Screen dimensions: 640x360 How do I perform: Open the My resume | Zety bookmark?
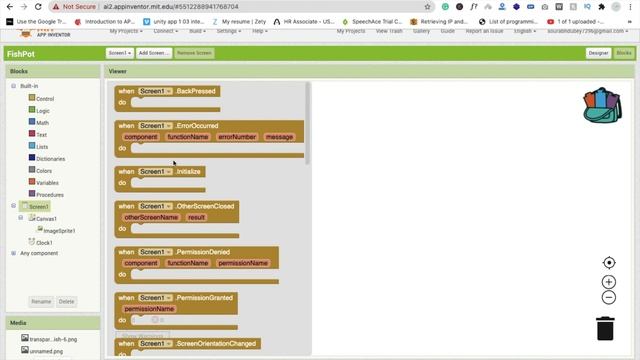[239, 22]
